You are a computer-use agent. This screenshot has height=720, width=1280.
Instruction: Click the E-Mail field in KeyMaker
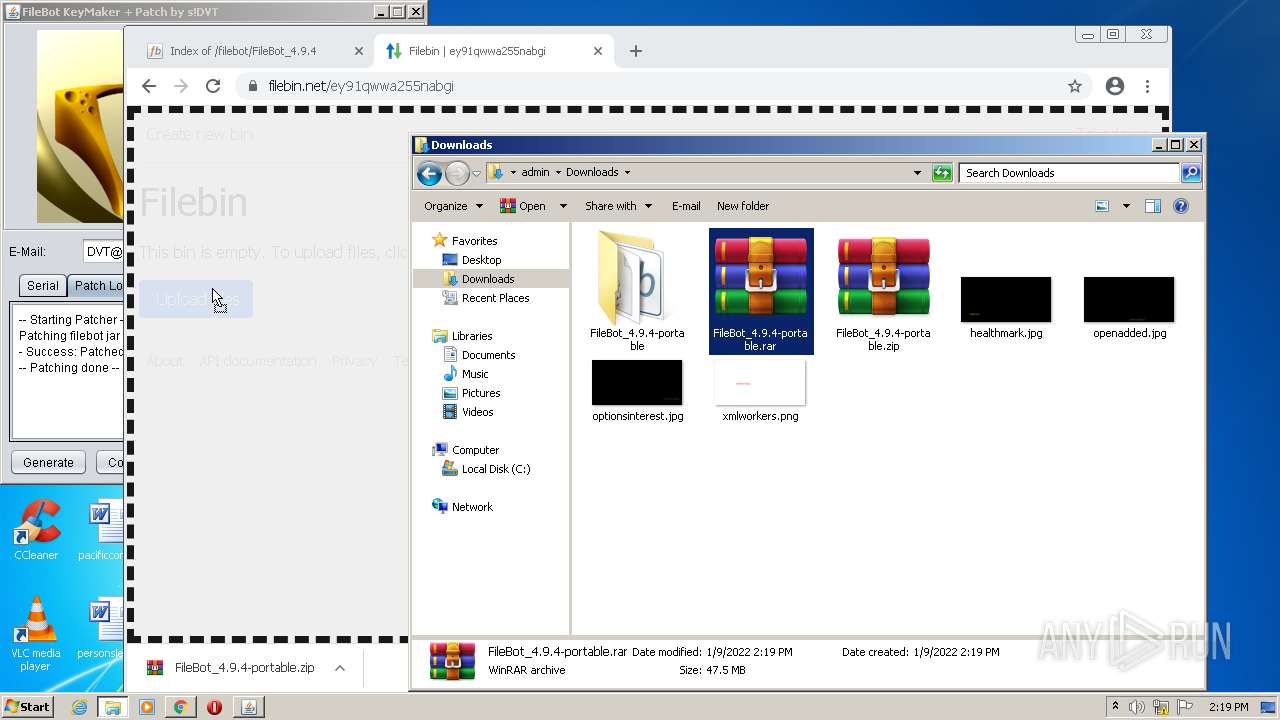click(103, 252)
